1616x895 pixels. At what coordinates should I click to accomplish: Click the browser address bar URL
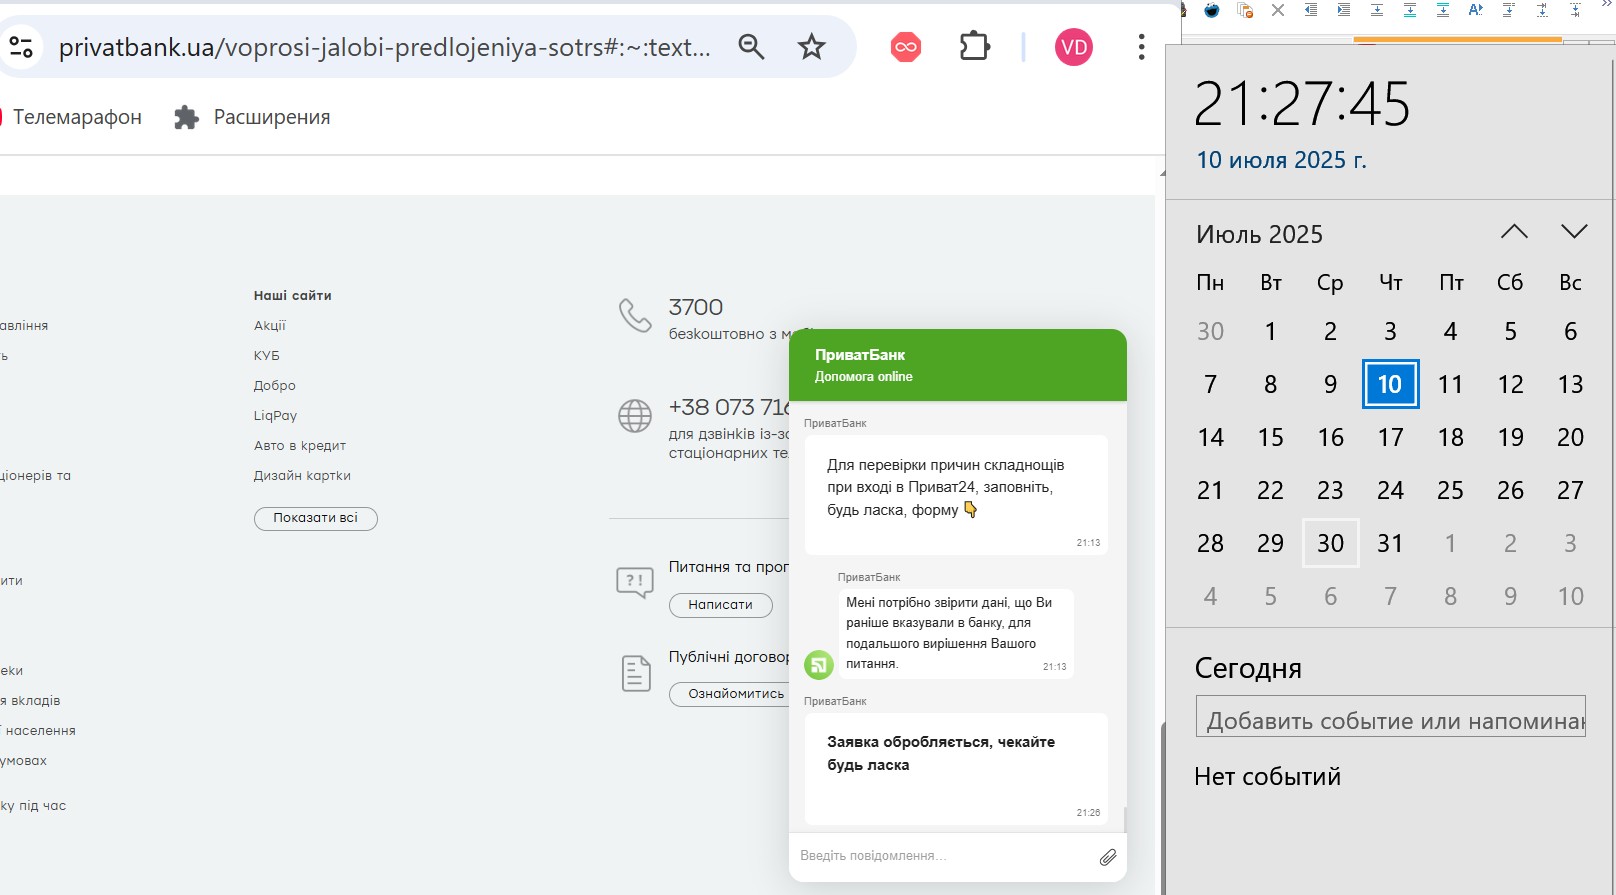click(x=385, y=47)
